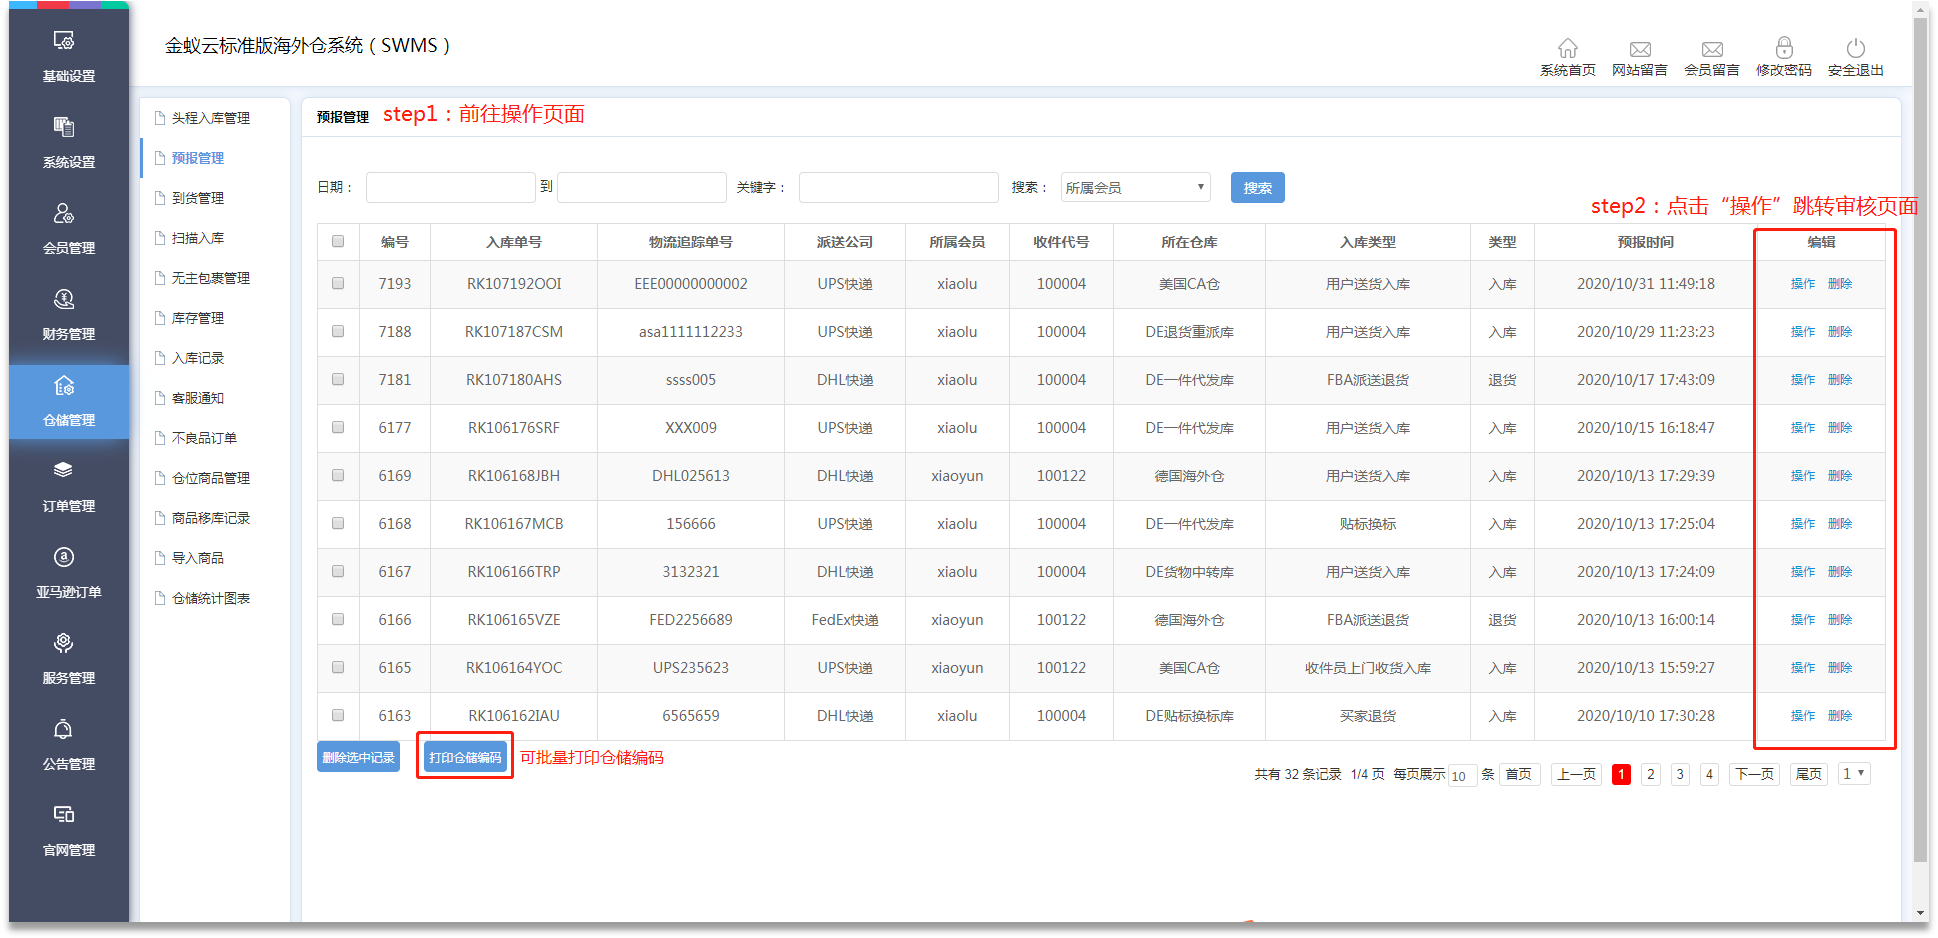Click the 打印仓储编码 button

[465, 758]
